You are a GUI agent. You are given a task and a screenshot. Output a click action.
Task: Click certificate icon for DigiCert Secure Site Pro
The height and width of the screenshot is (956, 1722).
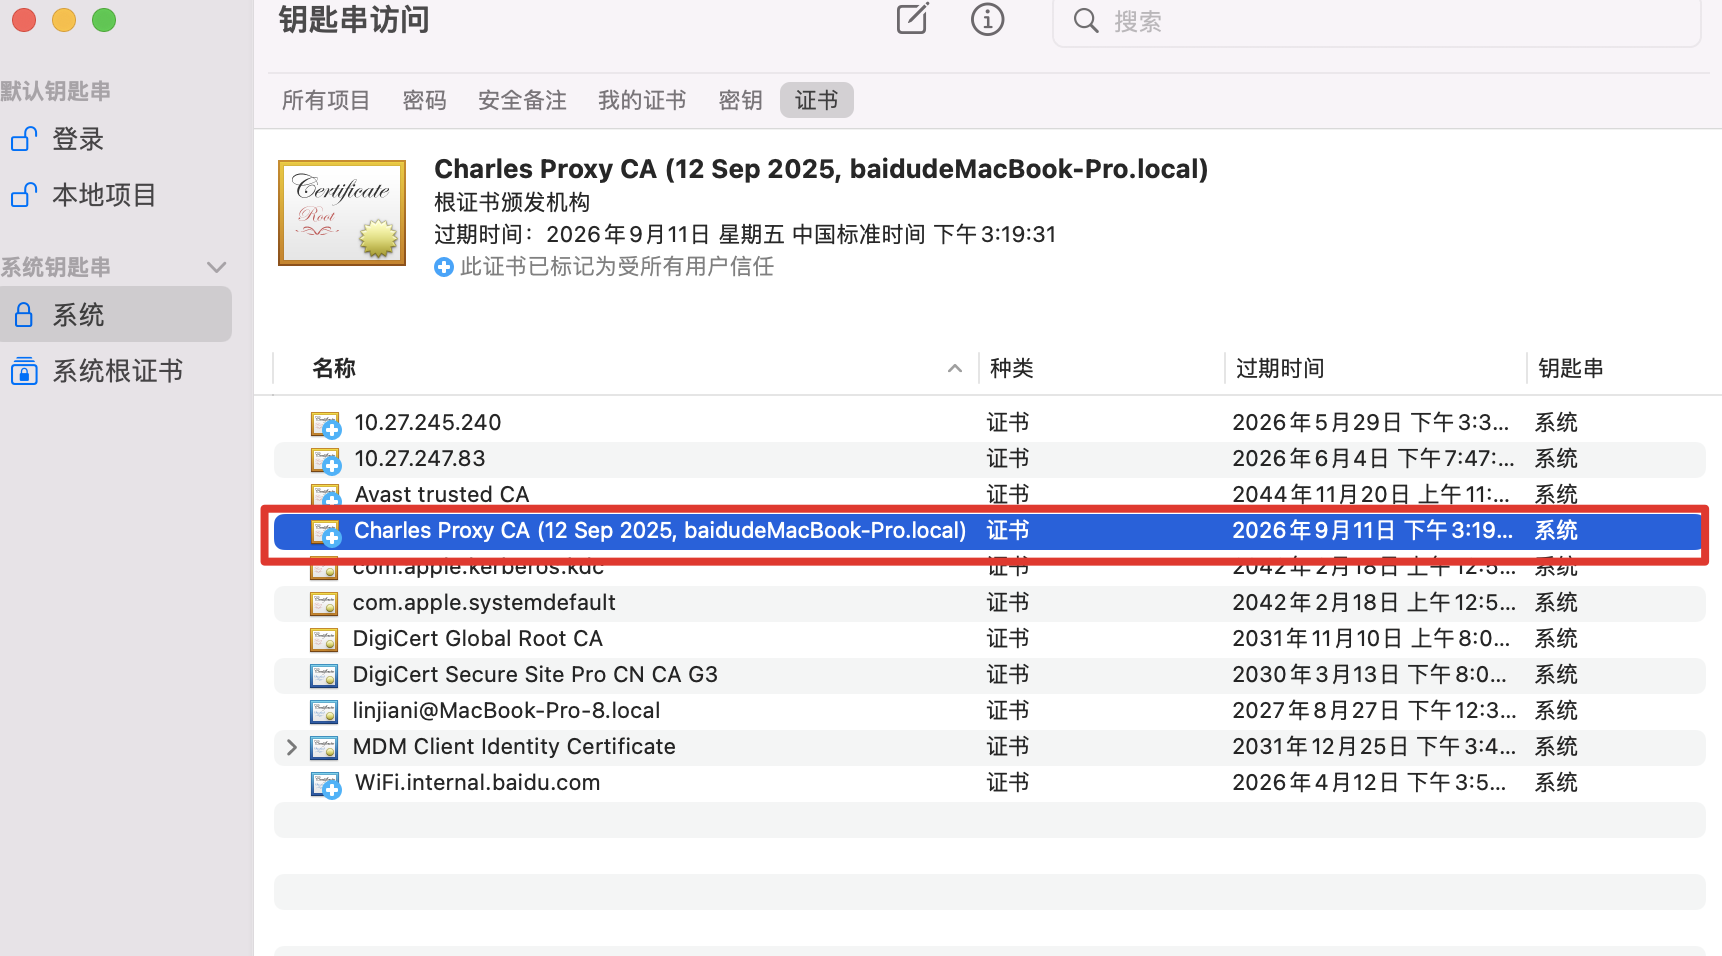pyautogui.click(x=324, y=675)
